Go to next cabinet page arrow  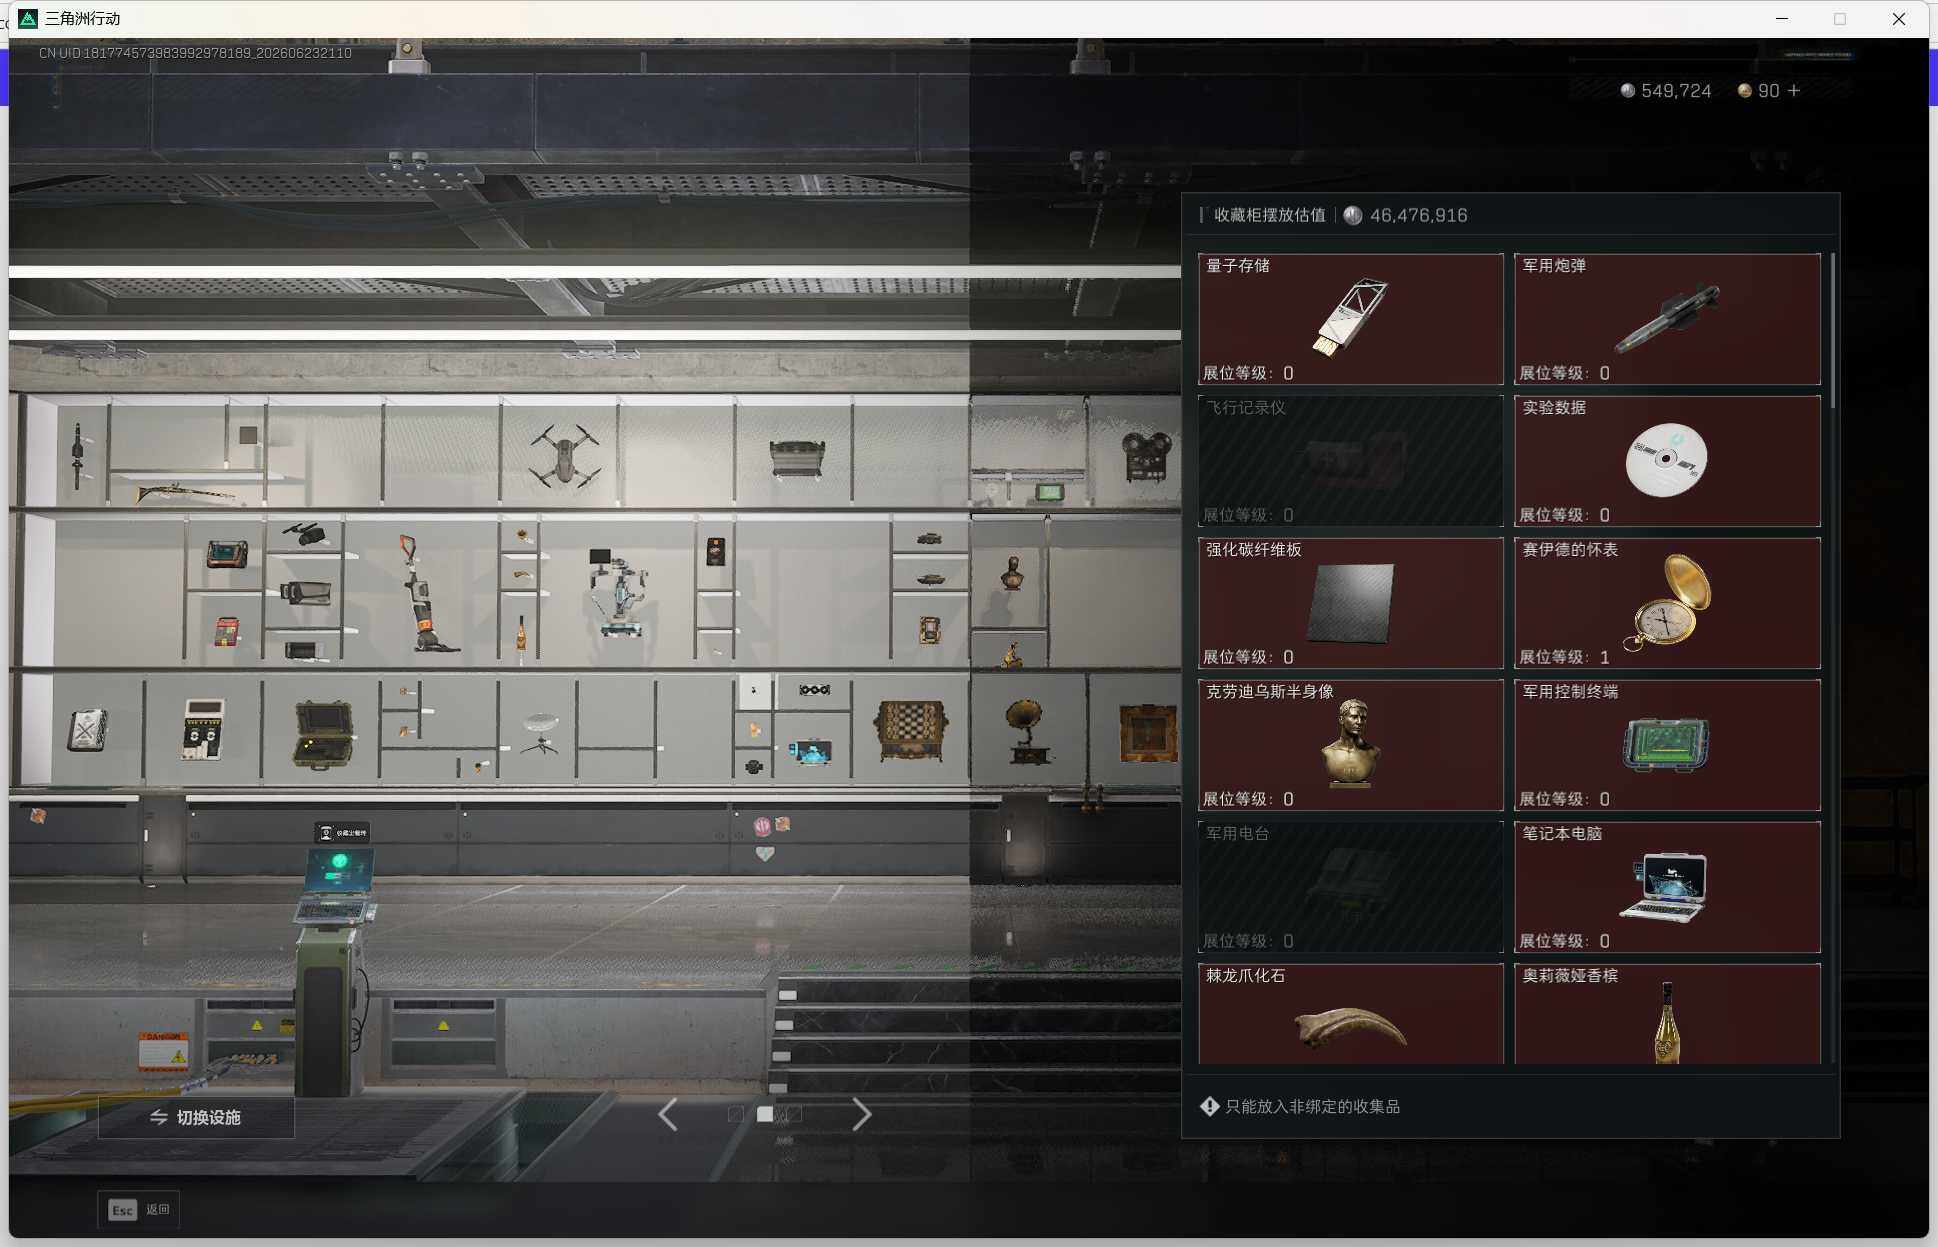click(x=861, y=1114)
